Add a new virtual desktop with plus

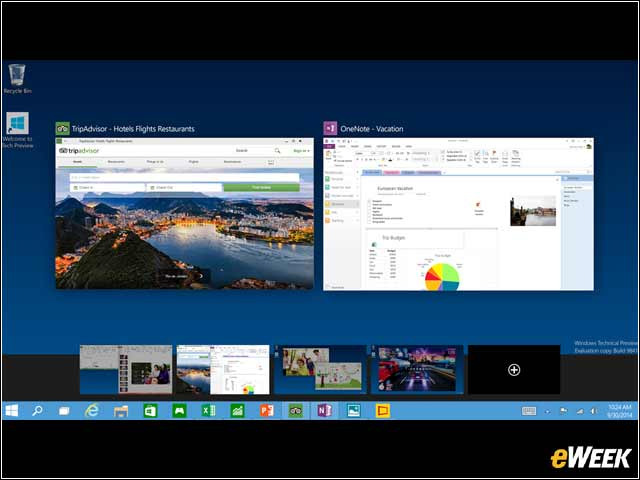click(x=514, y=370)
